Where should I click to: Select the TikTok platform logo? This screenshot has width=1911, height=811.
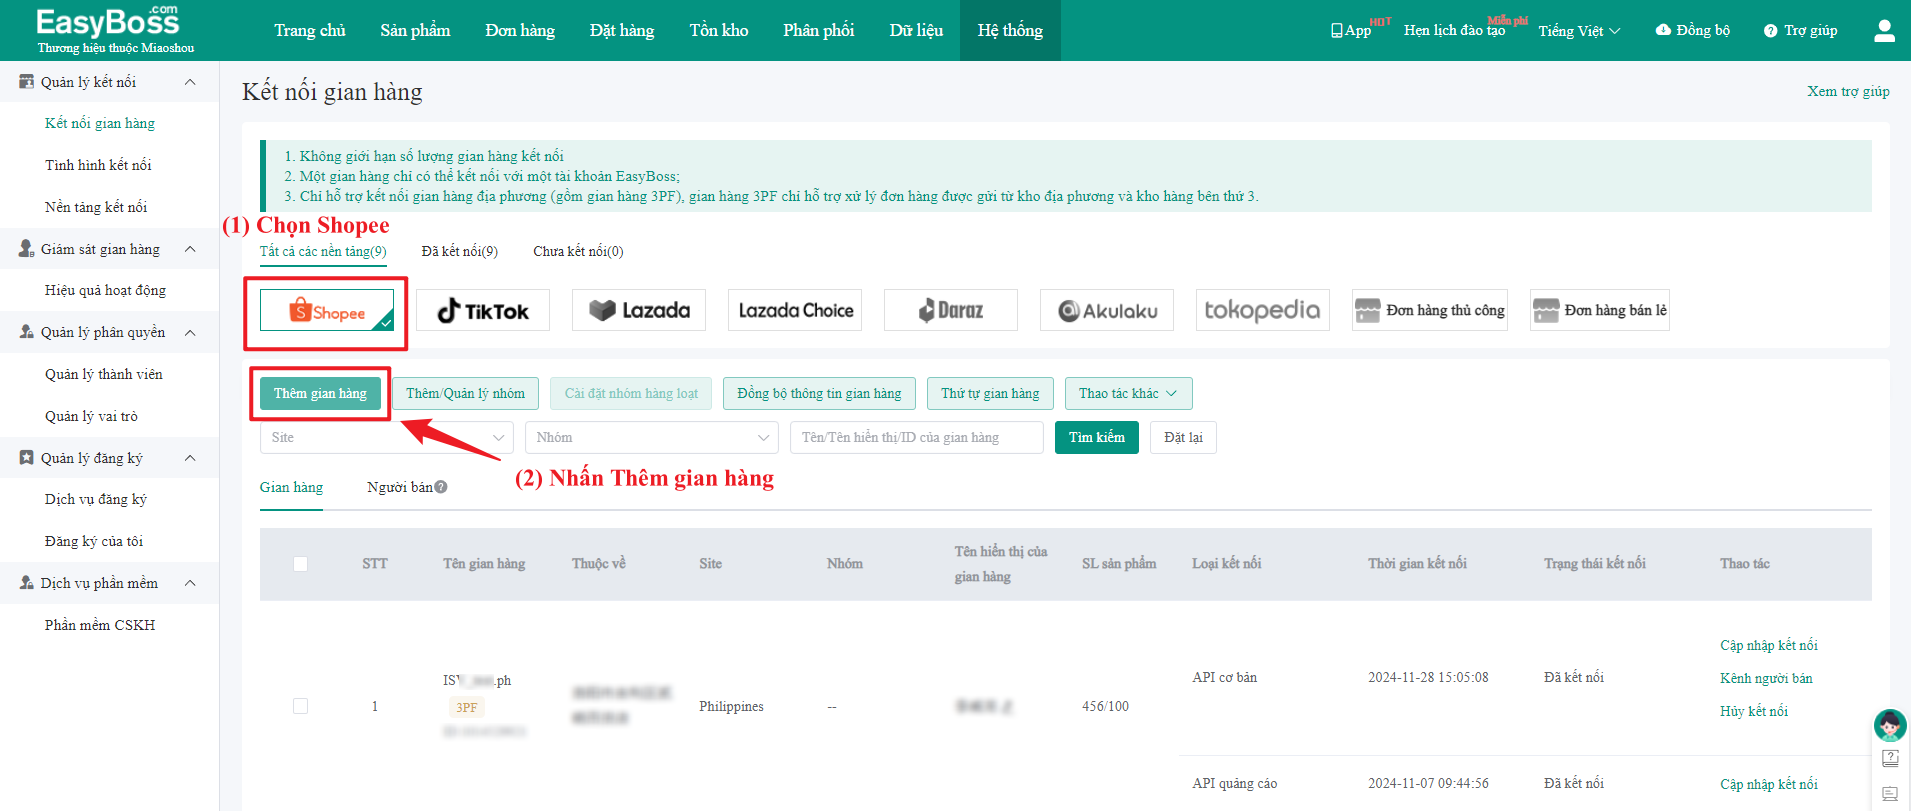pos(483,310)
